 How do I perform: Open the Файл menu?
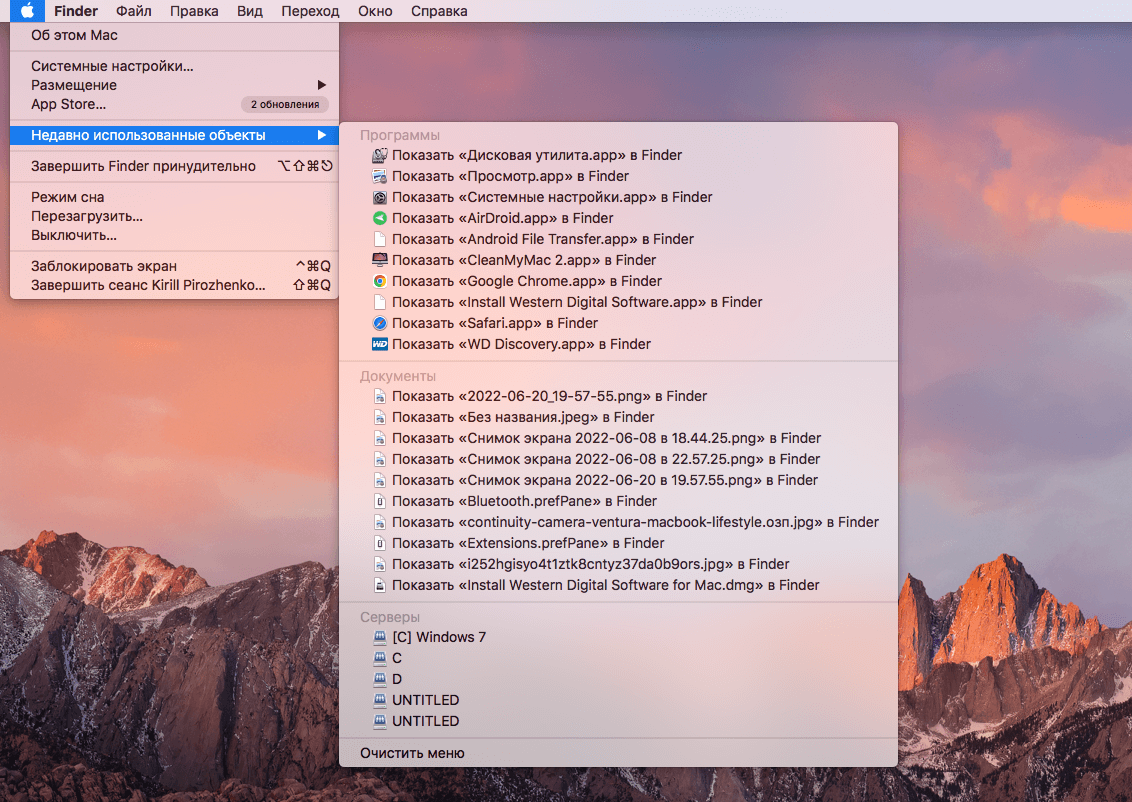coord(134,11)
